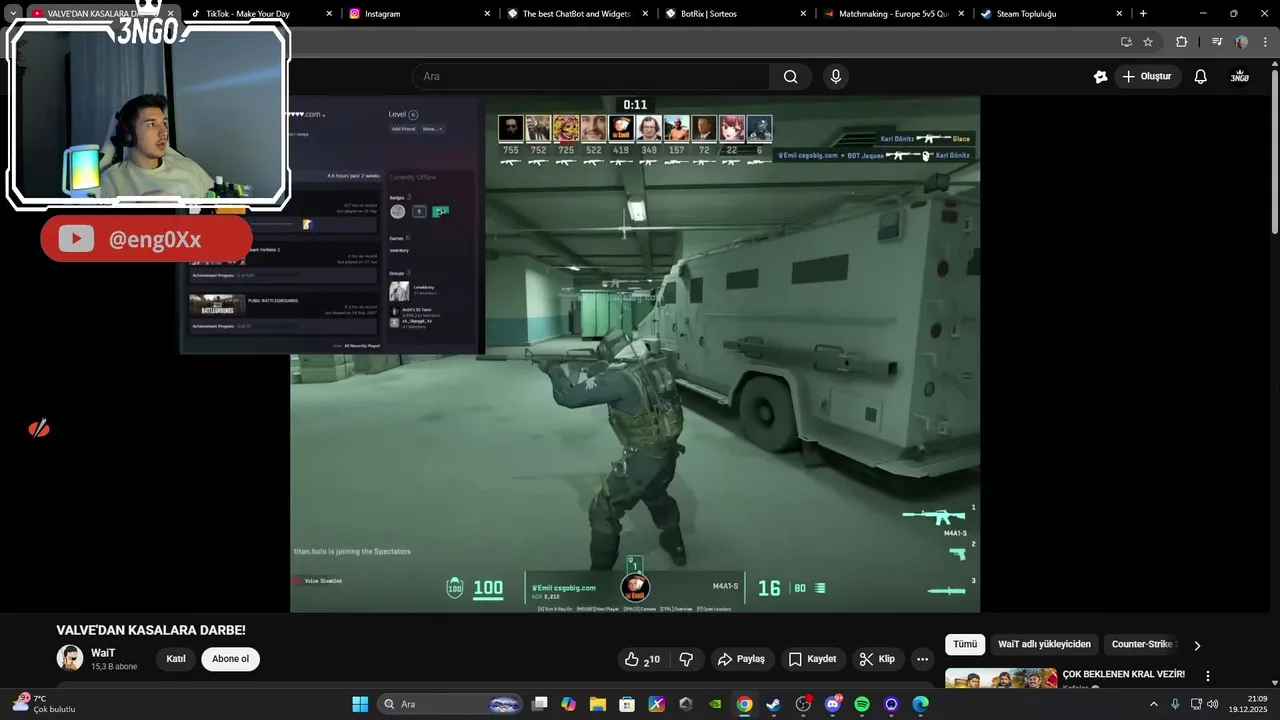Open Chrome media controls icon
The image size is (1280, 720).
(x=1217, y=42)
